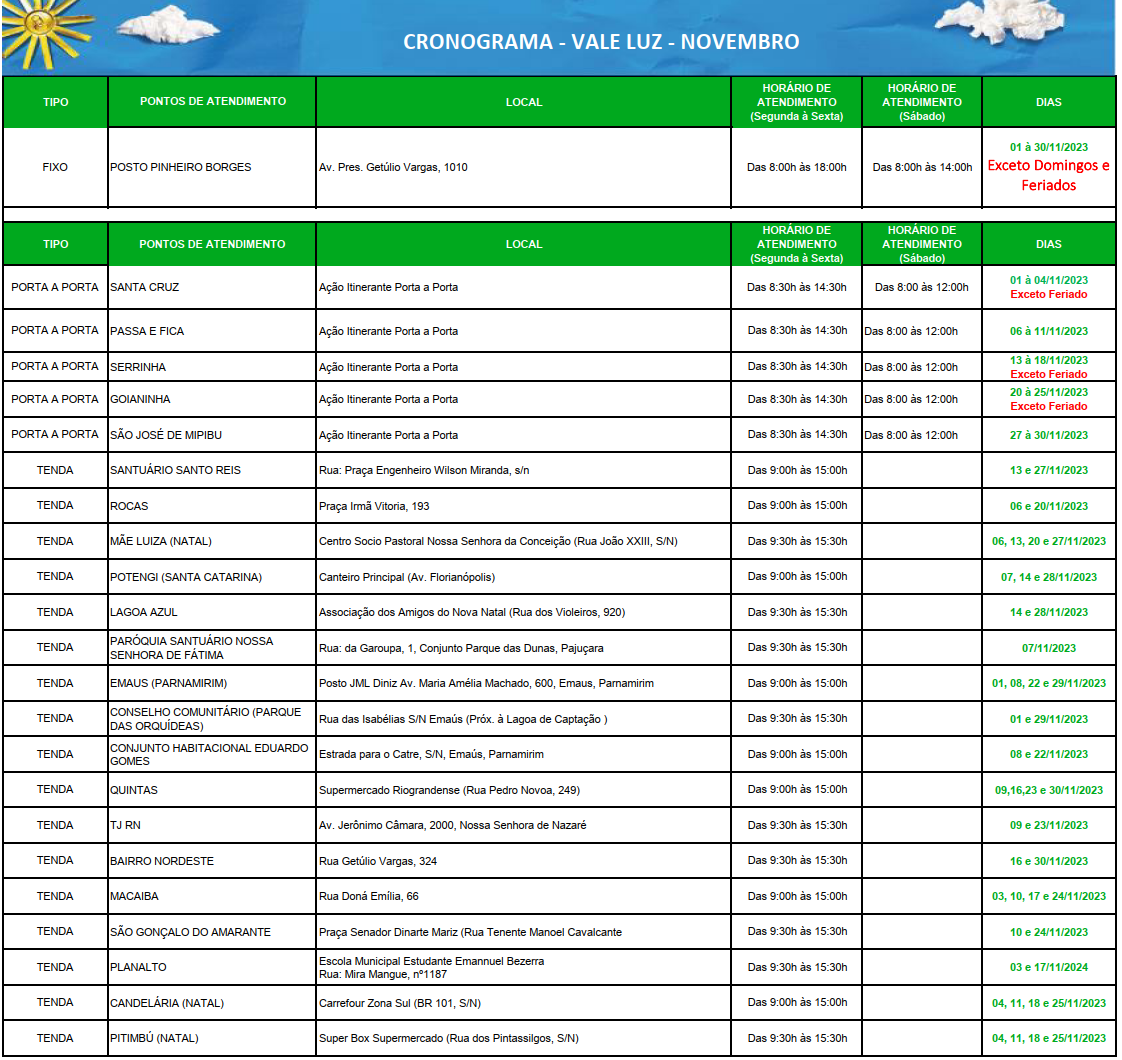The width and height of the screenshot is (1122, 1060).
Task: Select the 'SANTA CRUZ' service point
Action: coord(145,287)
